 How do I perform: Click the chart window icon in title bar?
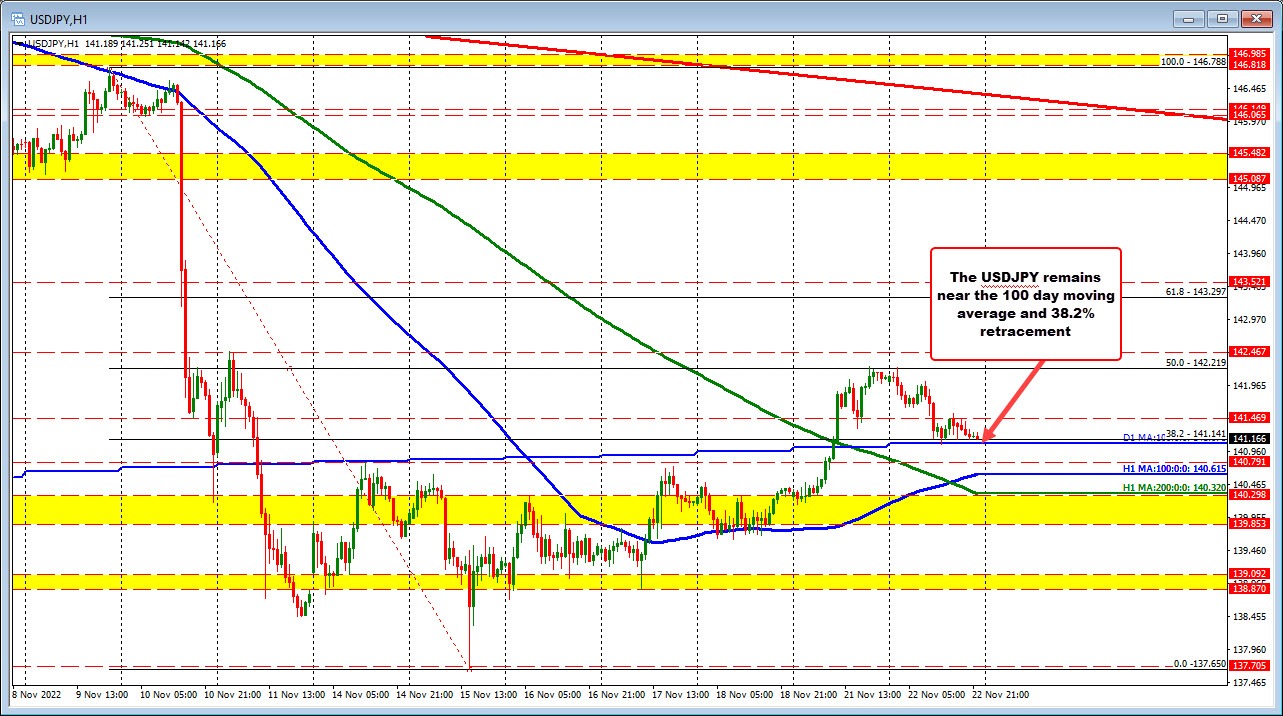[x=16, y=18]
